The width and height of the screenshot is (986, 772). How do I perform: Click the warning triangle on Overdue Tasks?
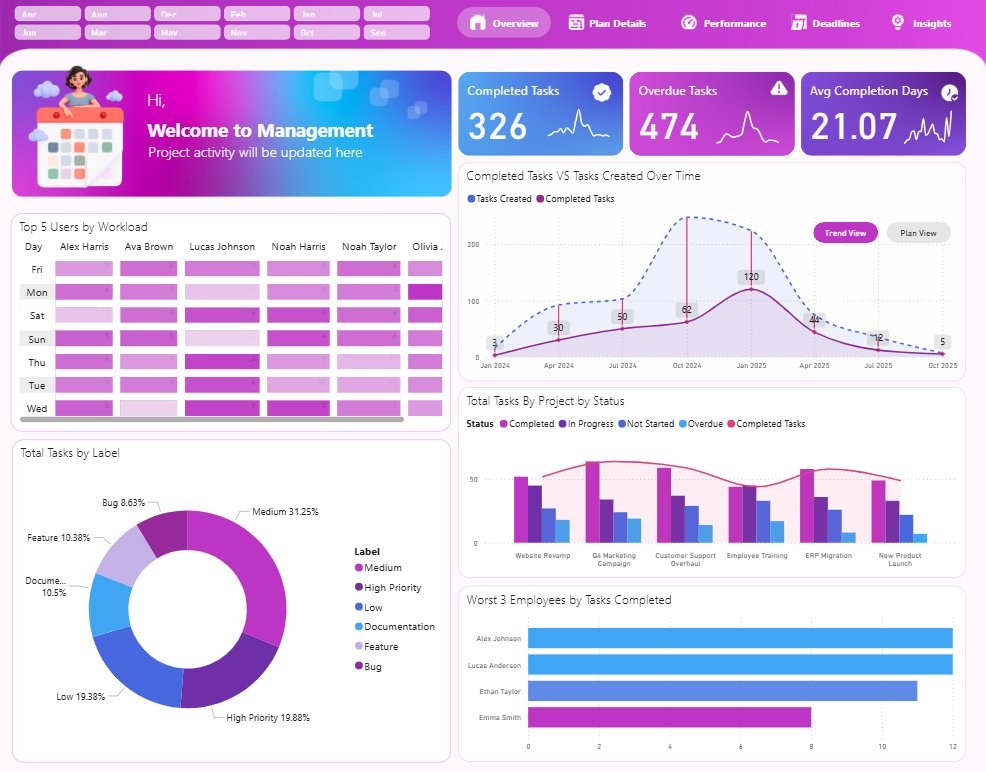click(x=778, y=89)
